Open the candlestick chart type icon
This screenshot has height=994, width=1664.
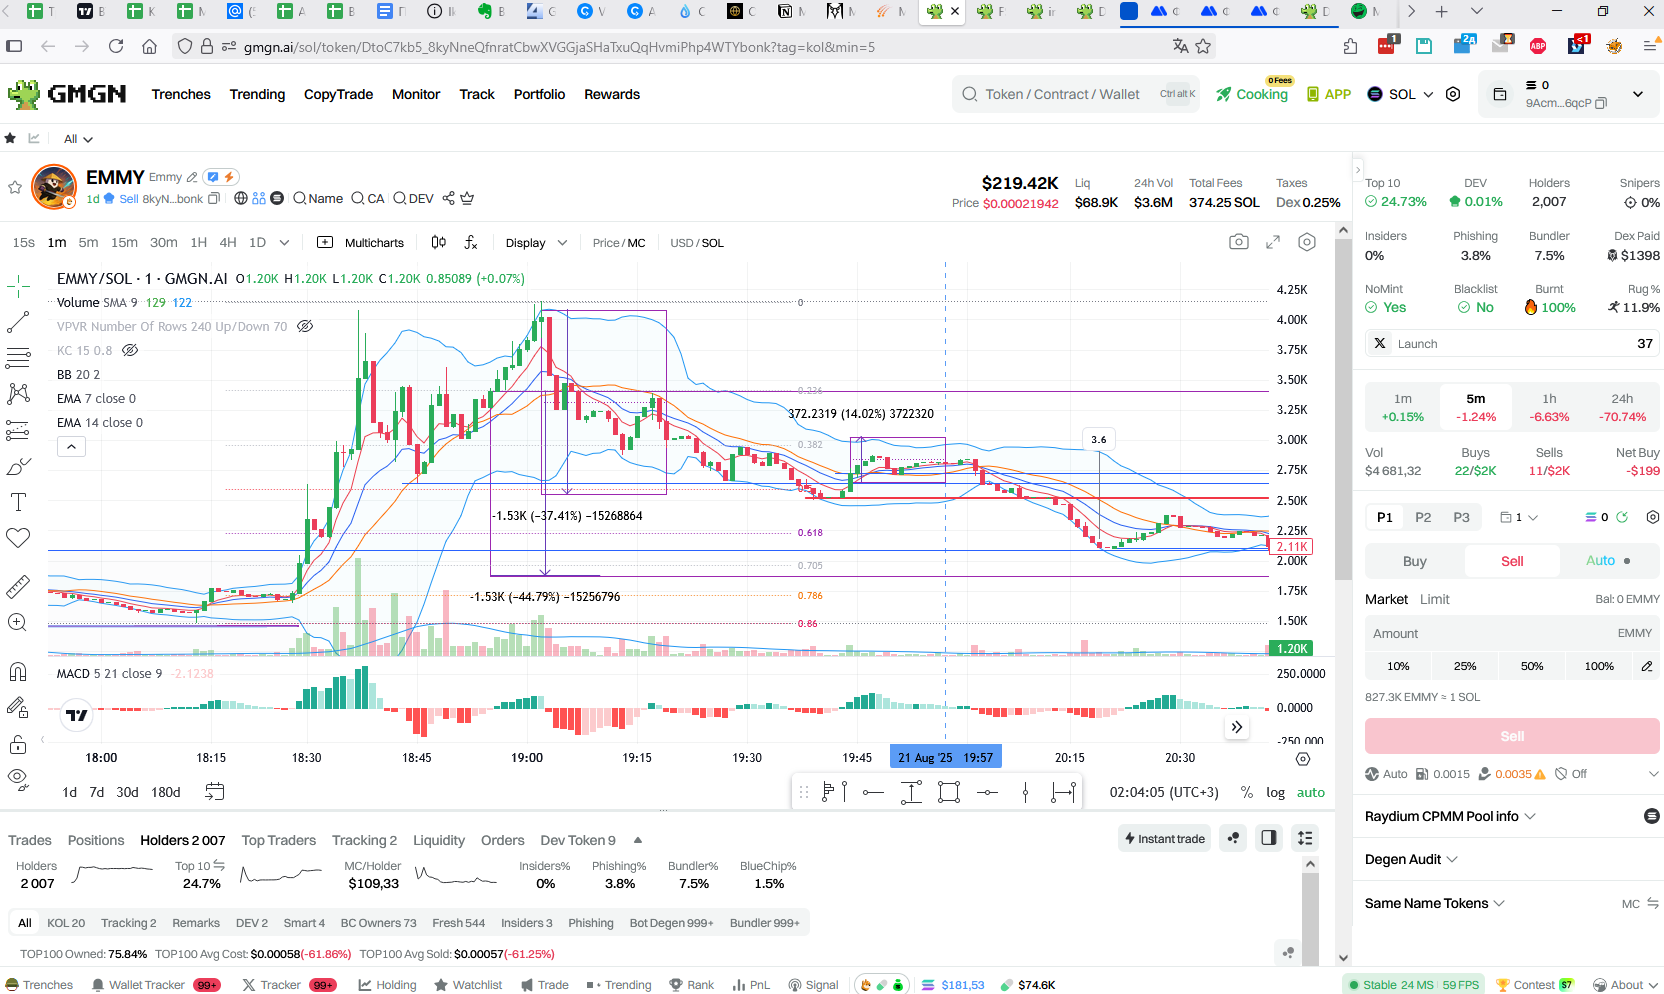click(438, 242)
